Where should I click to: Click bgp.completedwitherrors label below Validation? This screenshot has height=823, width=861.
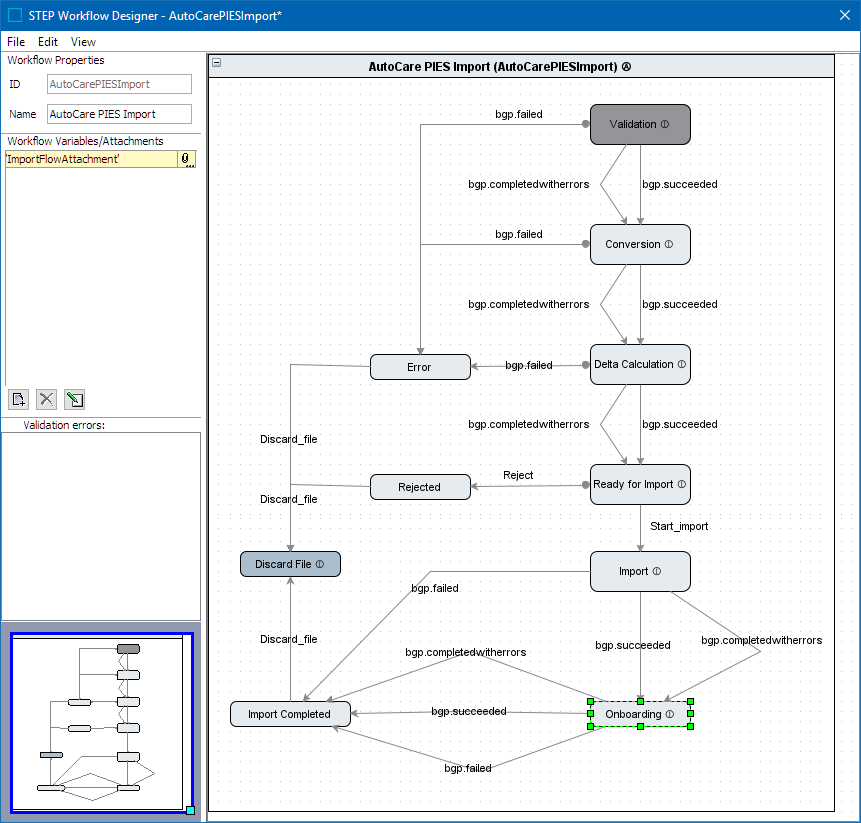pos(529,184)
